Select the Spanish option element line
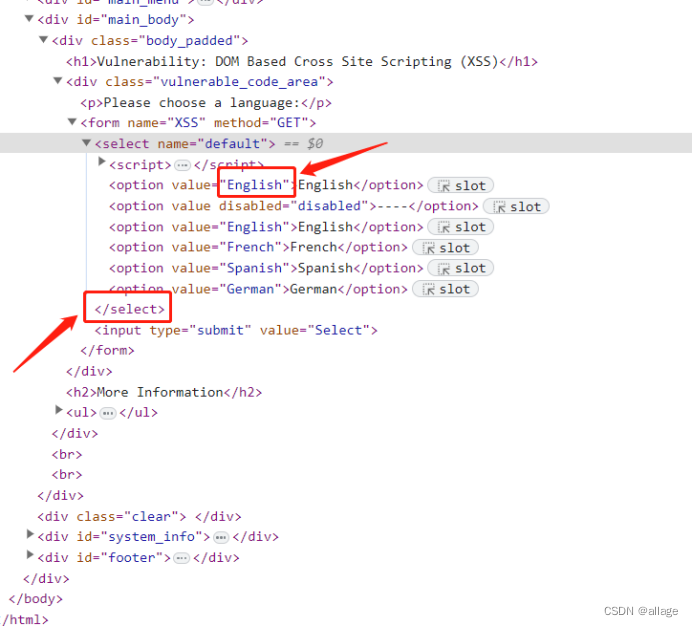Image resolution: width=693 pixels, height=627 pixels. (x=266, y=268)
